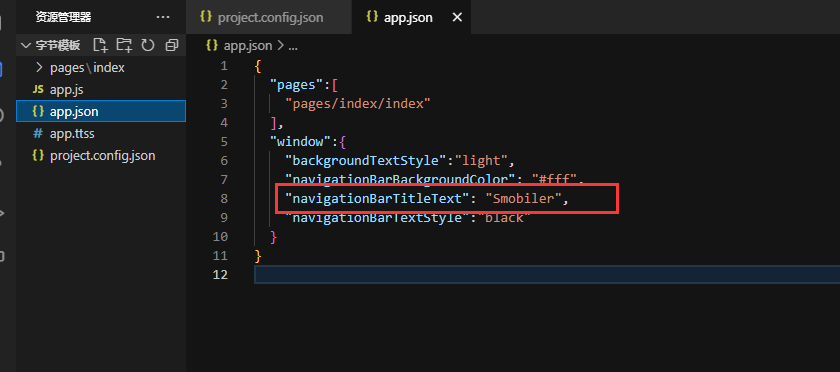The height and width of the screenshot is (372, 840).
Task: Click app.json in the breadcrumb path
Action: (248, 46)
